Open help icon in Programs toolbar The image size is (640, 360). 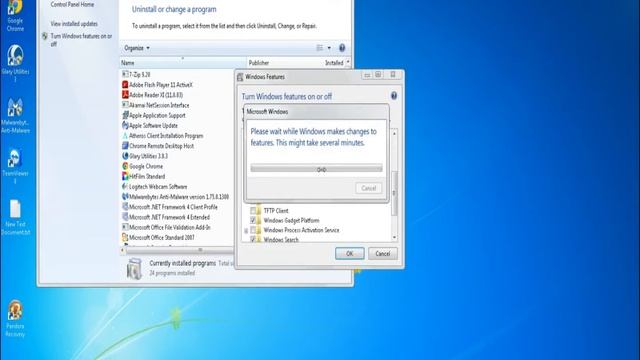tap(342, 48)
